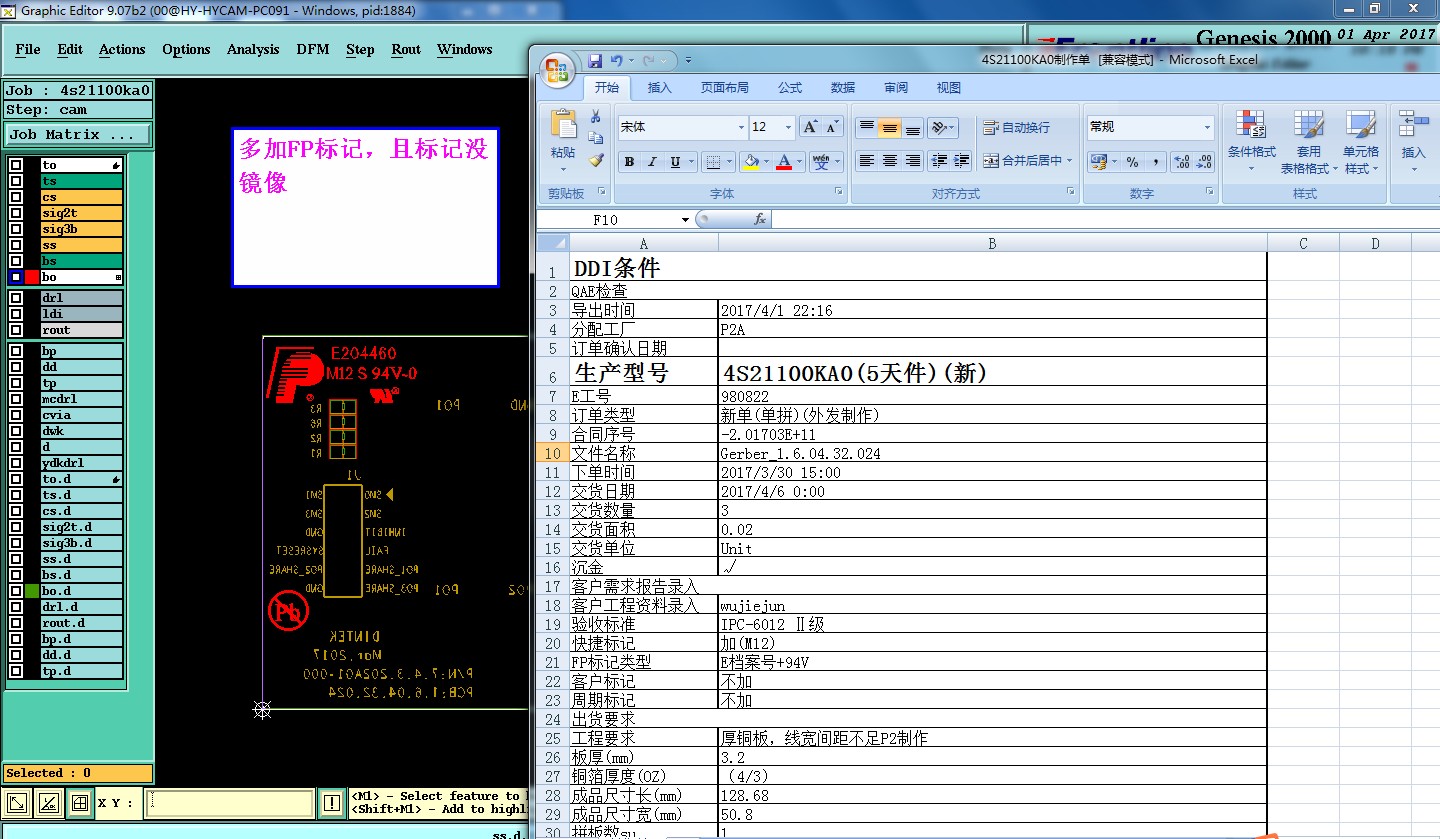Click increase decimal places icon
This screenshot has width=1440, height=839.
[x=1180, y=162]
